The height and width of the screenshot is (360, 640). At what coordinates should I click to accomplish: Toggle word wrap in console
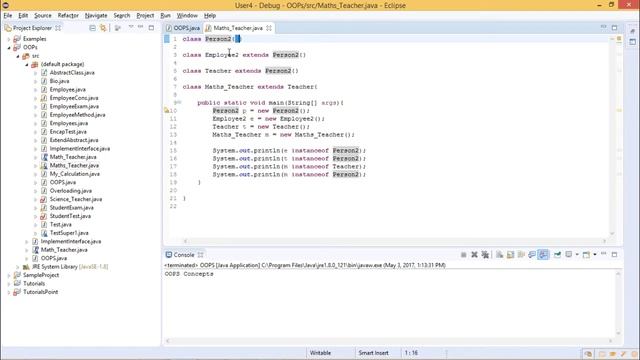click(x=521, y=255)
